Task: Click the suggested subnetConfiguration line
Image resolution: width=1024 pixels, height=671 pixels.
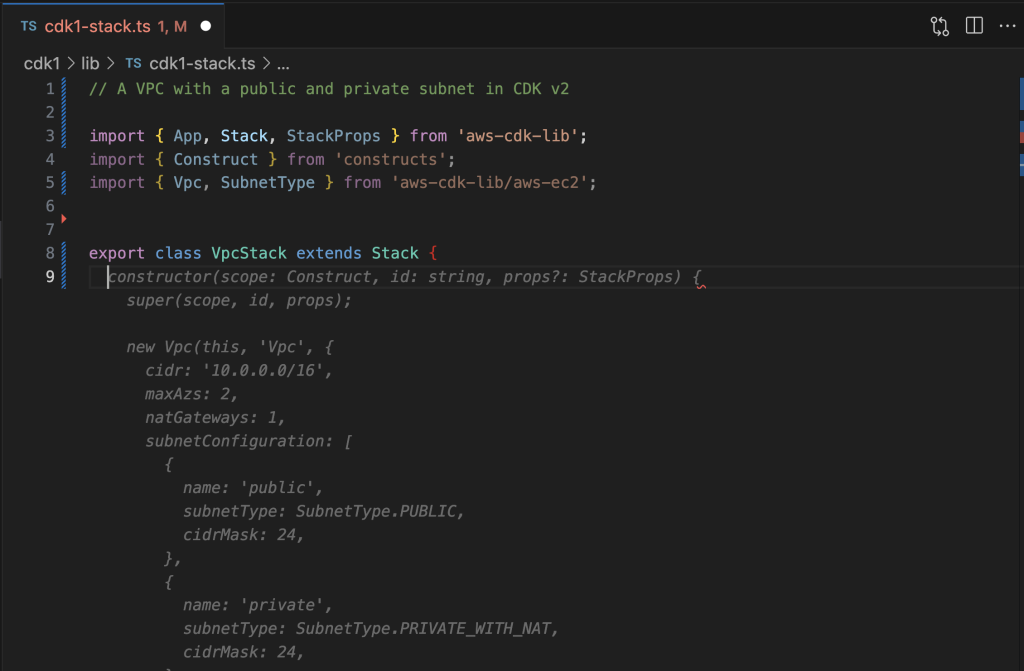Action: (x=248, y=441)
